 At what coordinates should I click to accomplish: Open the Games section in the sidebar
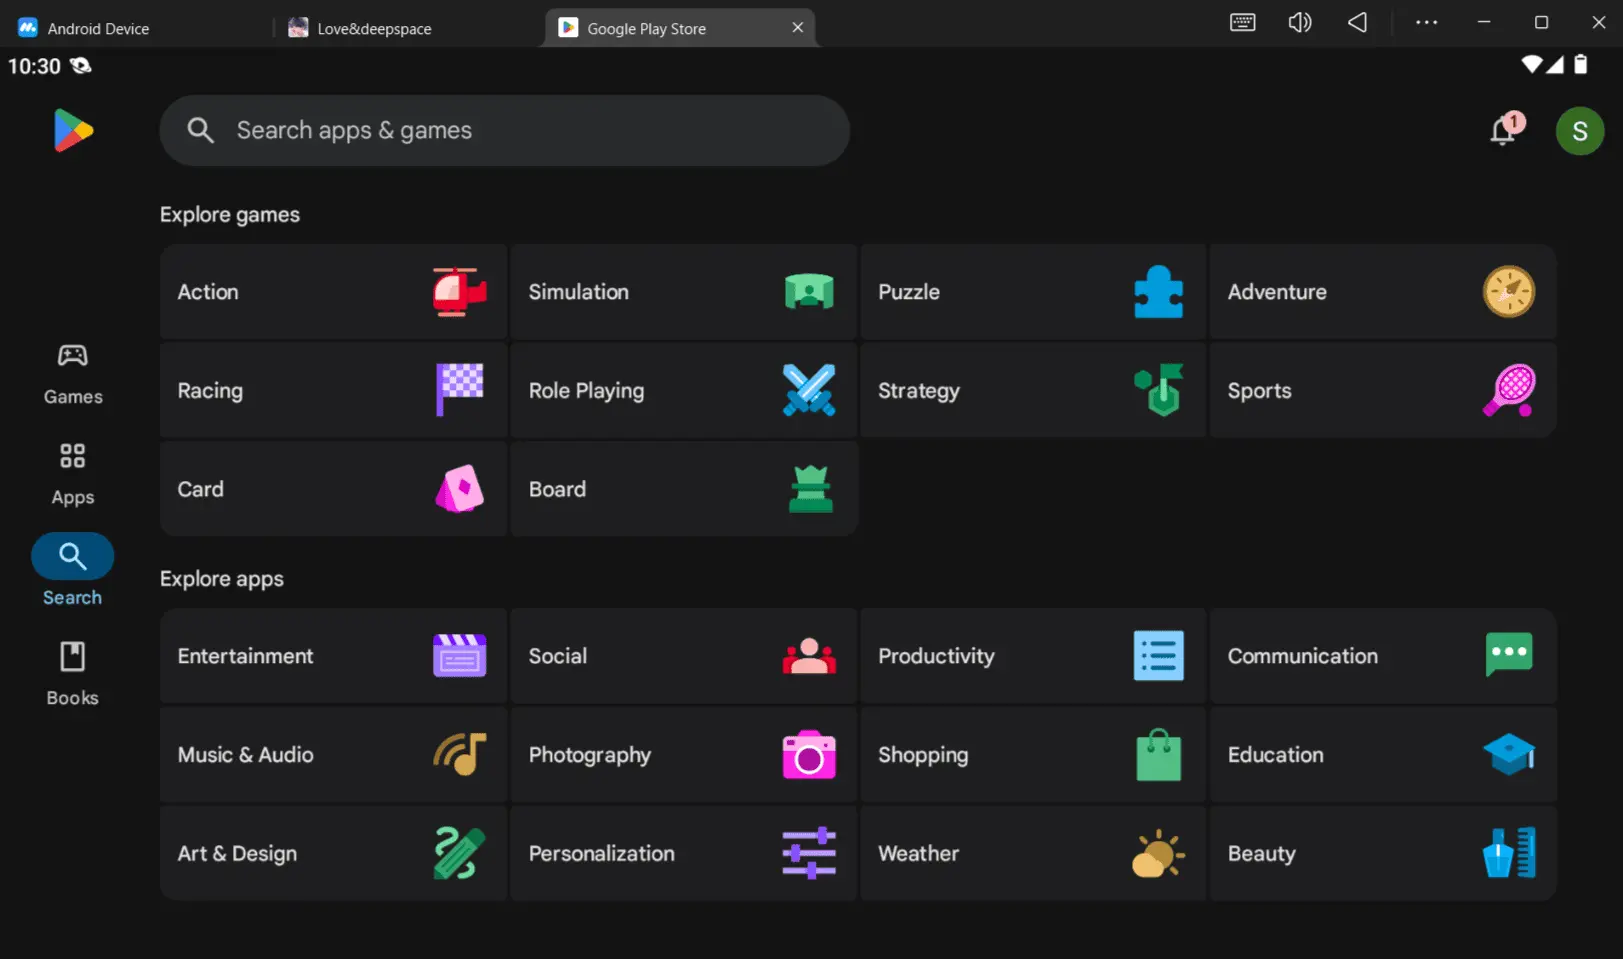click(x=73, y=375)
